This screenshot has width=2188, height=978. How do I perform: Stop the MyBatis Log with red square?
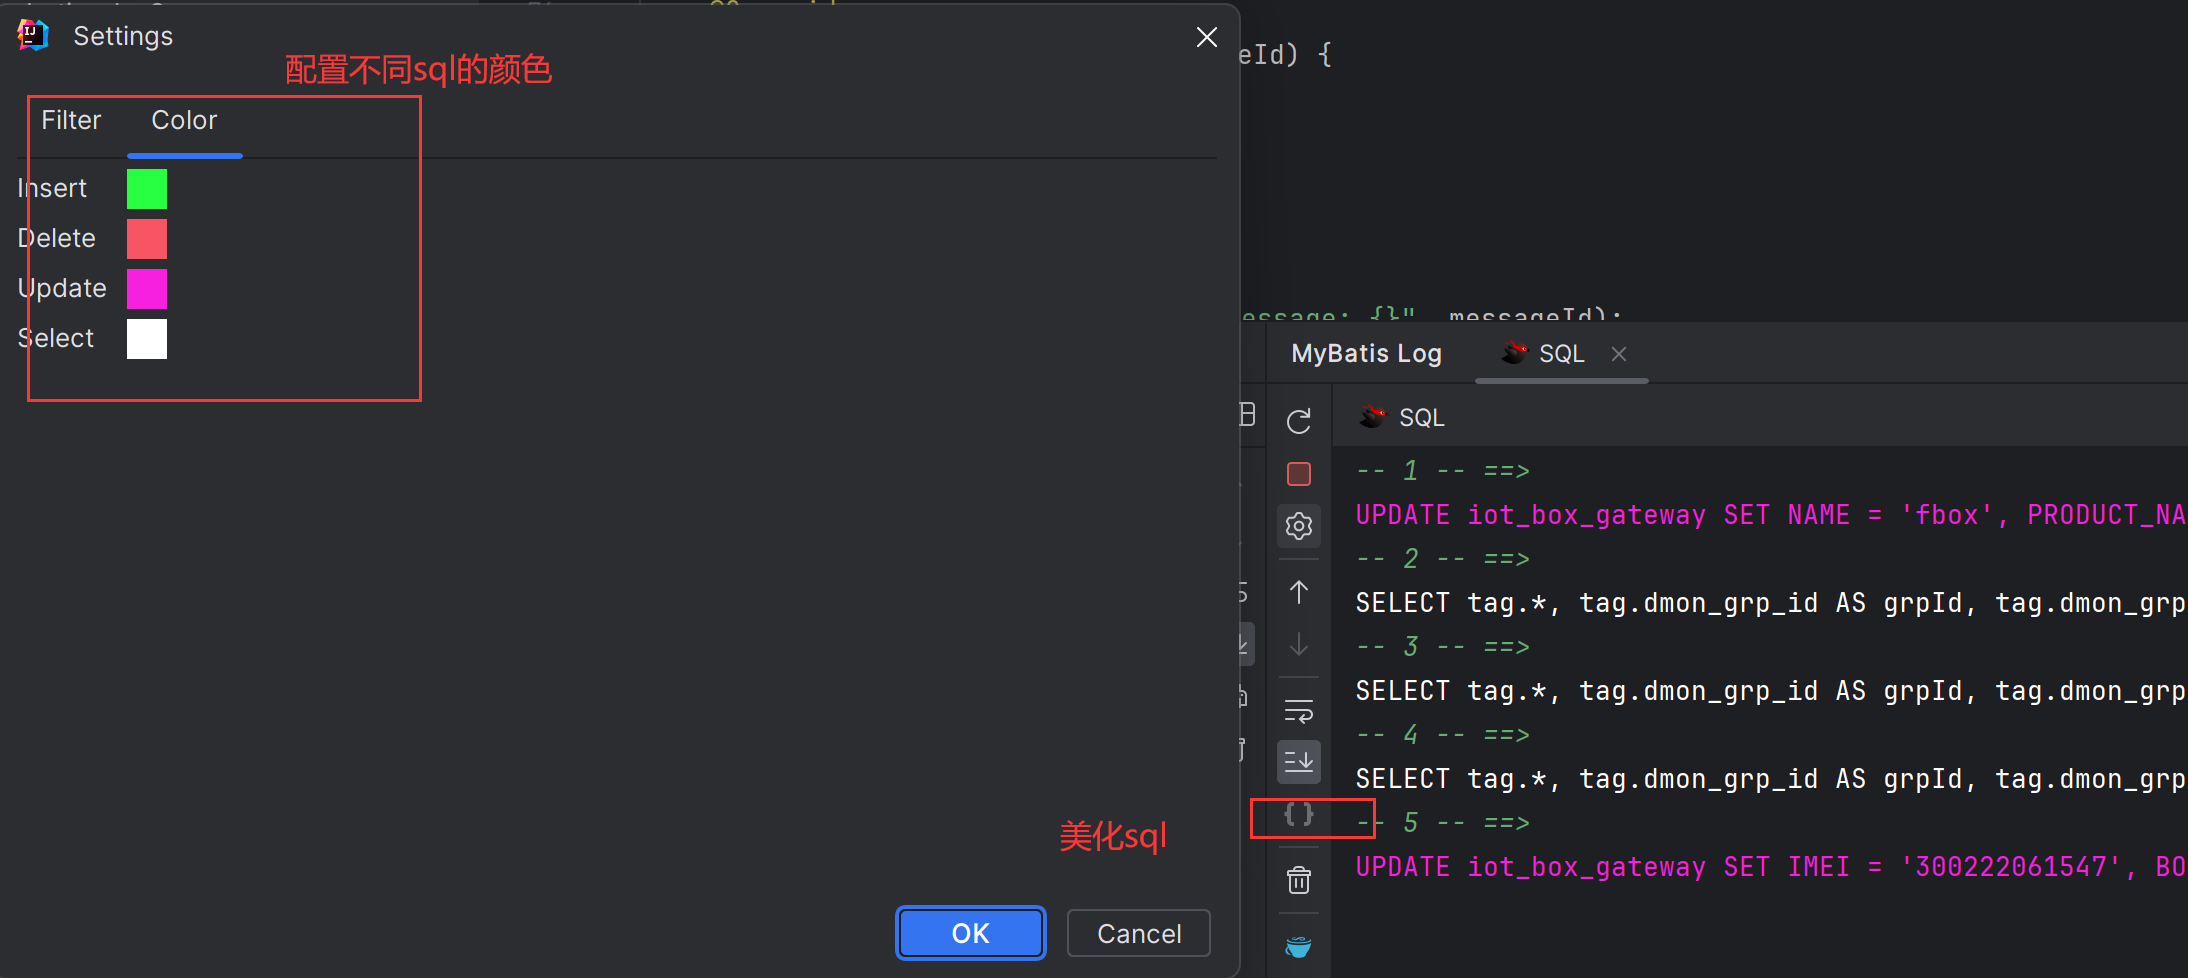point(1298,474)
